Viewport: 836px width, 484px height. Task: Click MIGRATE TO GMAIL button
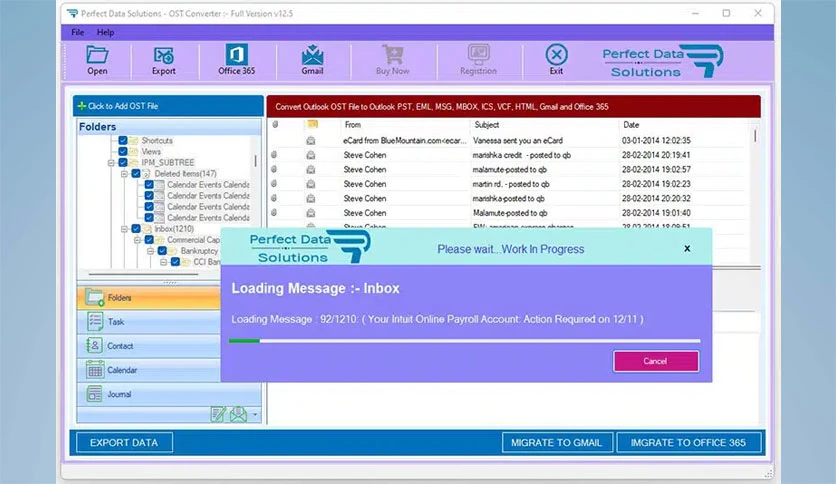click(x=557, y=442)
